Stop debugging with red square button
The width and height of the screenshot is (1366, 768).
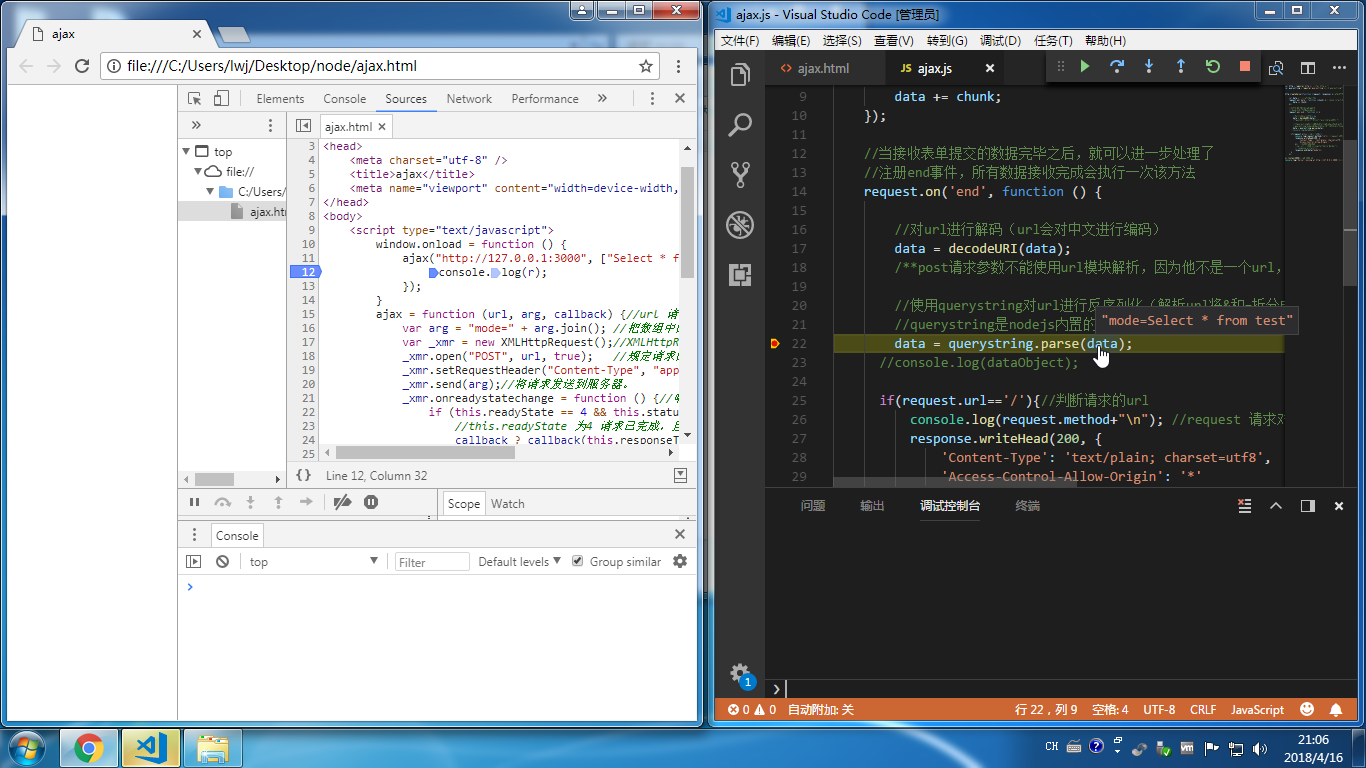1245,67
